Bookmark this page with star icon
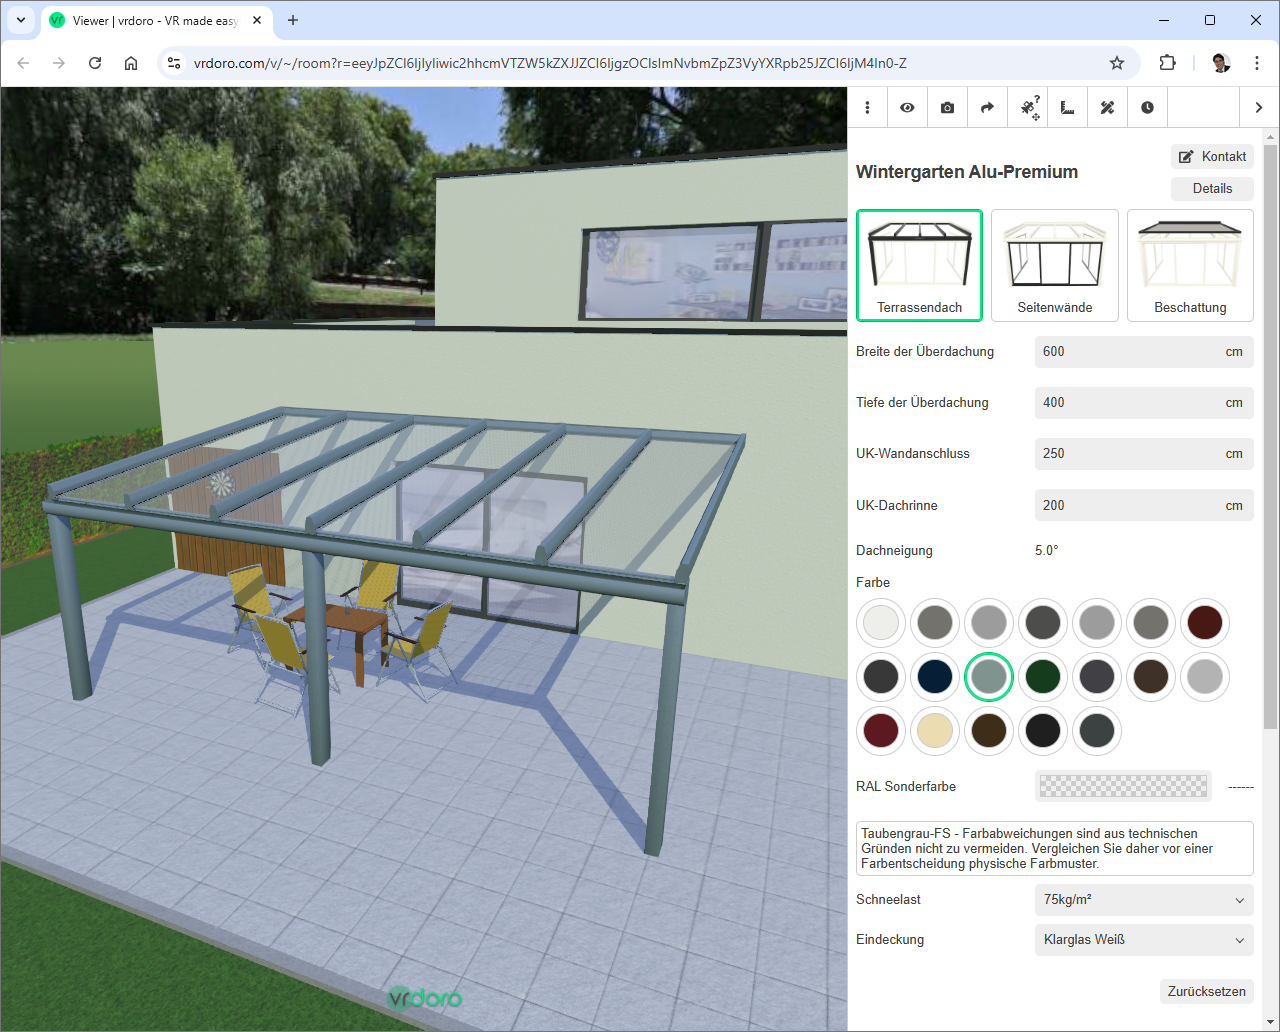The image size is (1280, 1032). 1117,63
